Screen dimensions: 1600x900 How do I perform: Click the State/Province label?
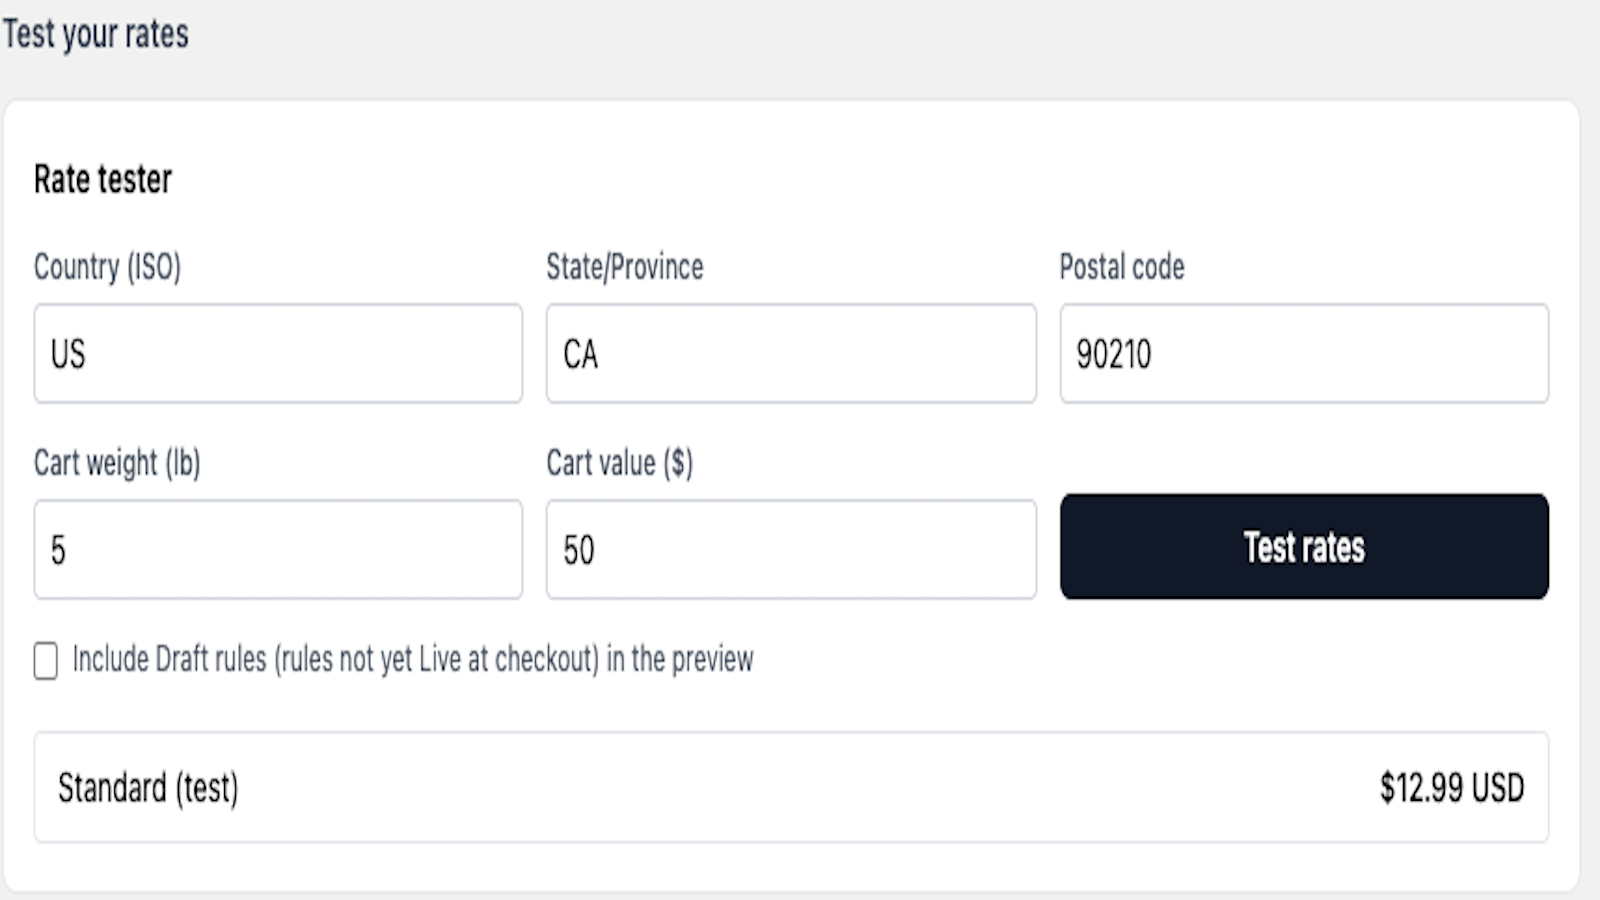(x=625, y=267)
